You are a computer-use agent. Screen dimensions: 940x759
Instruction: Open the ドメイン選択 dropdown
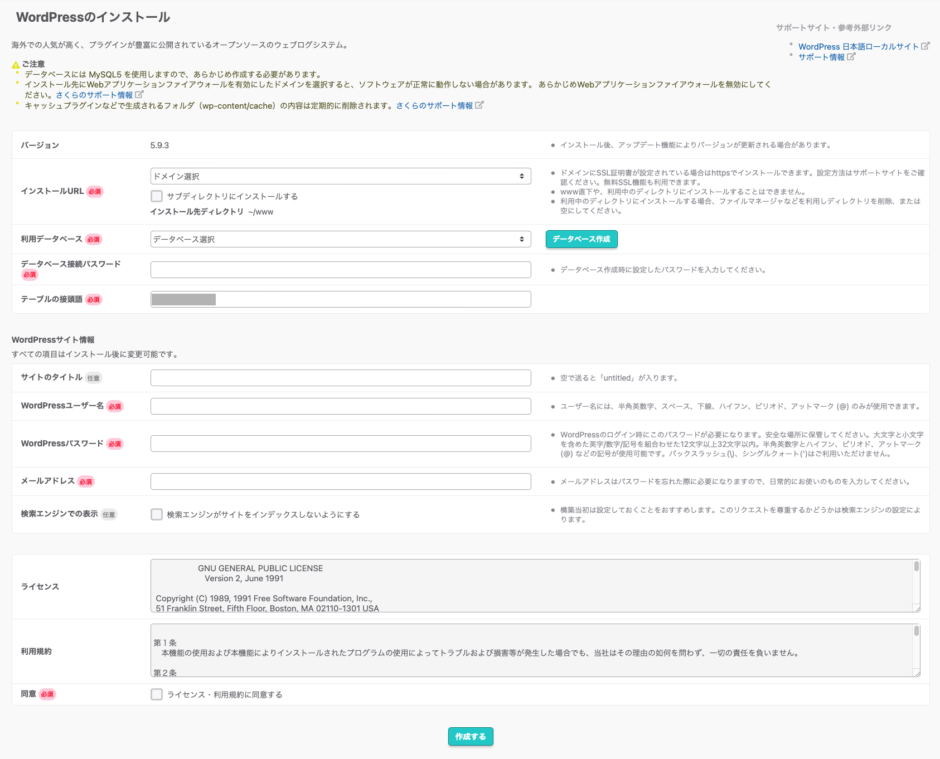(340, 177)
